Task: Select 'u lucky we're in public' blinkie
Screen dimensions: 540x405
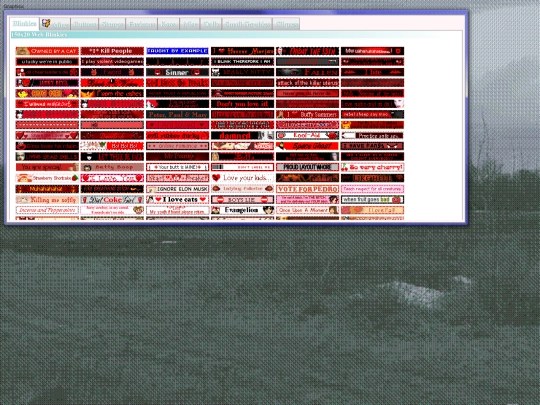Action: point(47,62)
